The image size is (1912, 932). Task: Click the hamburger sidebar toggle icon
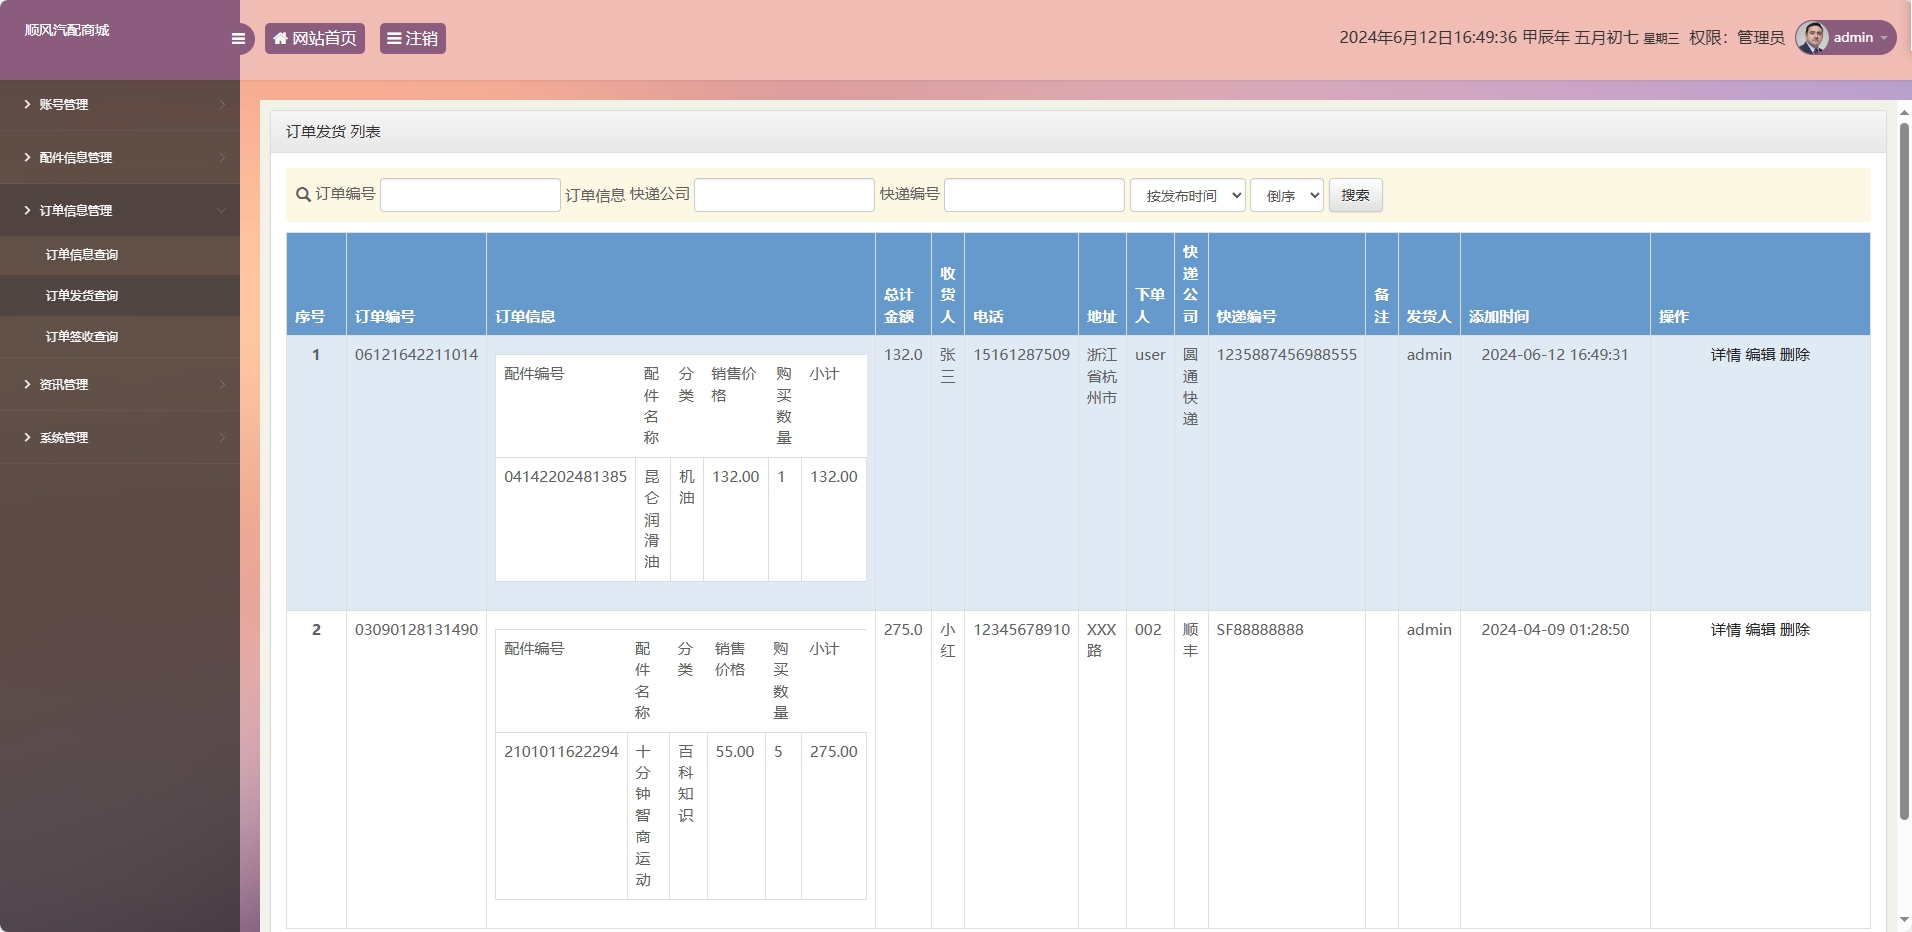point(238,39)
